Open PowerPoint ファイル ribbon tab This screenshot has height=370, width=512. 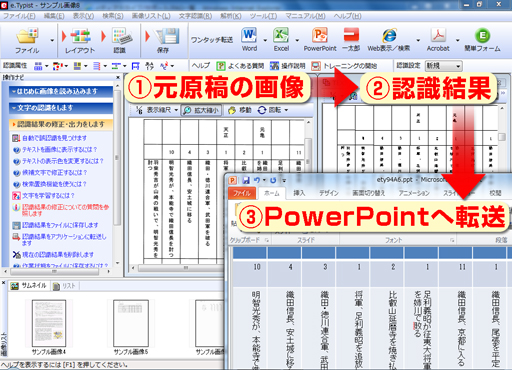coord(242,193)
